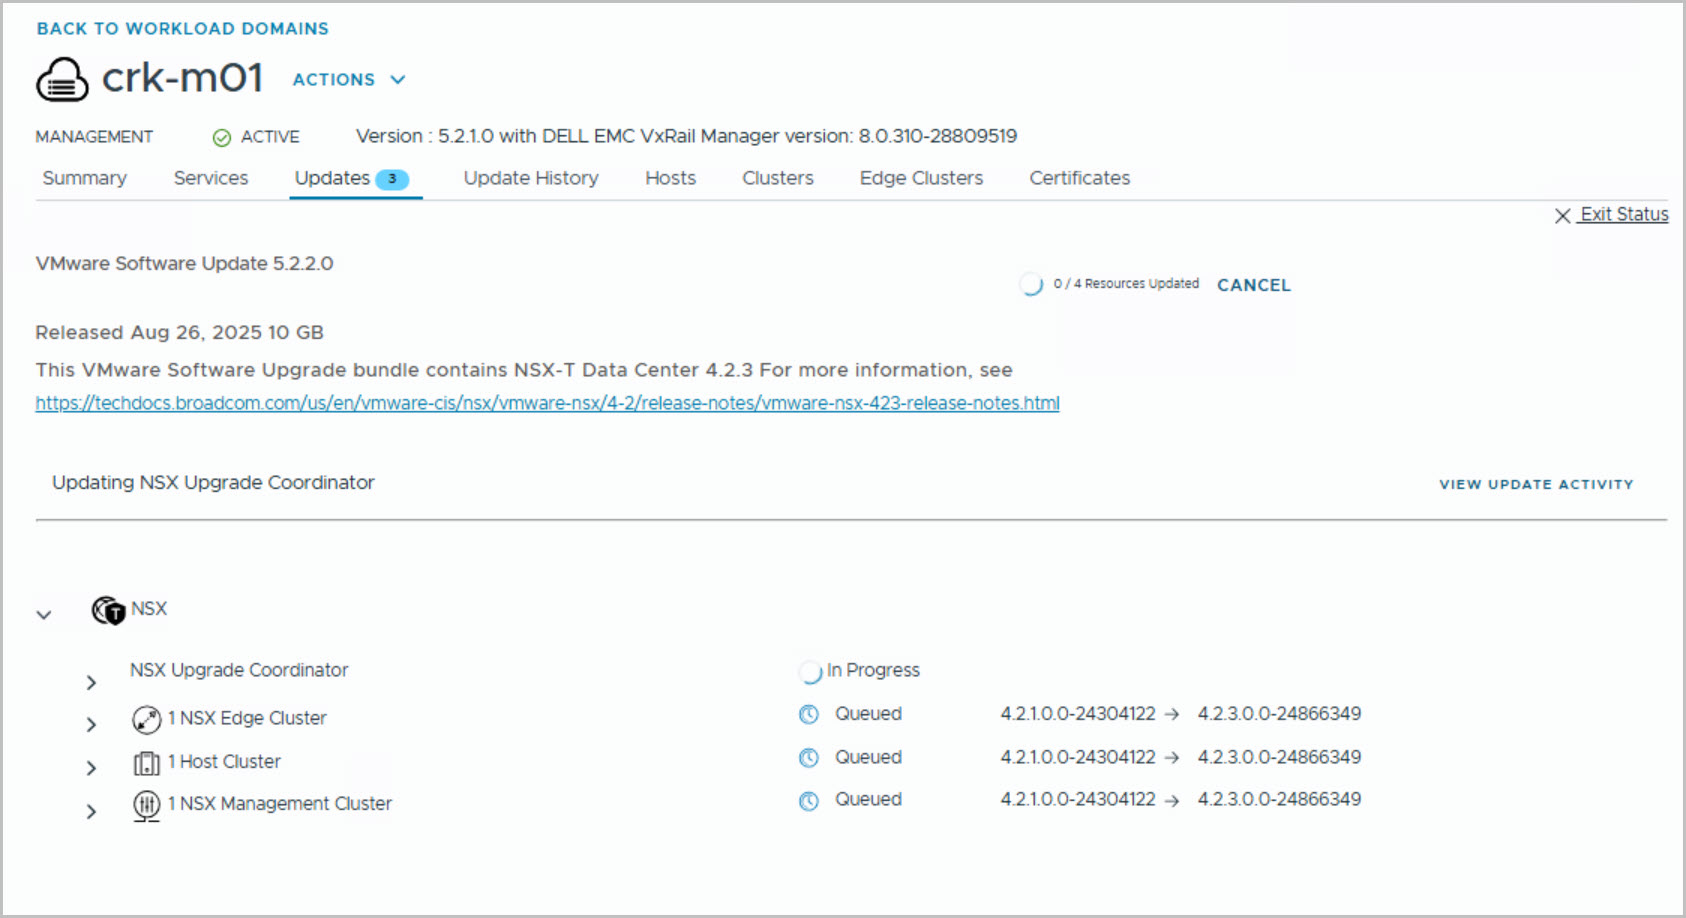
Task: Click the NSX globe icon
Action: point(108,610)
